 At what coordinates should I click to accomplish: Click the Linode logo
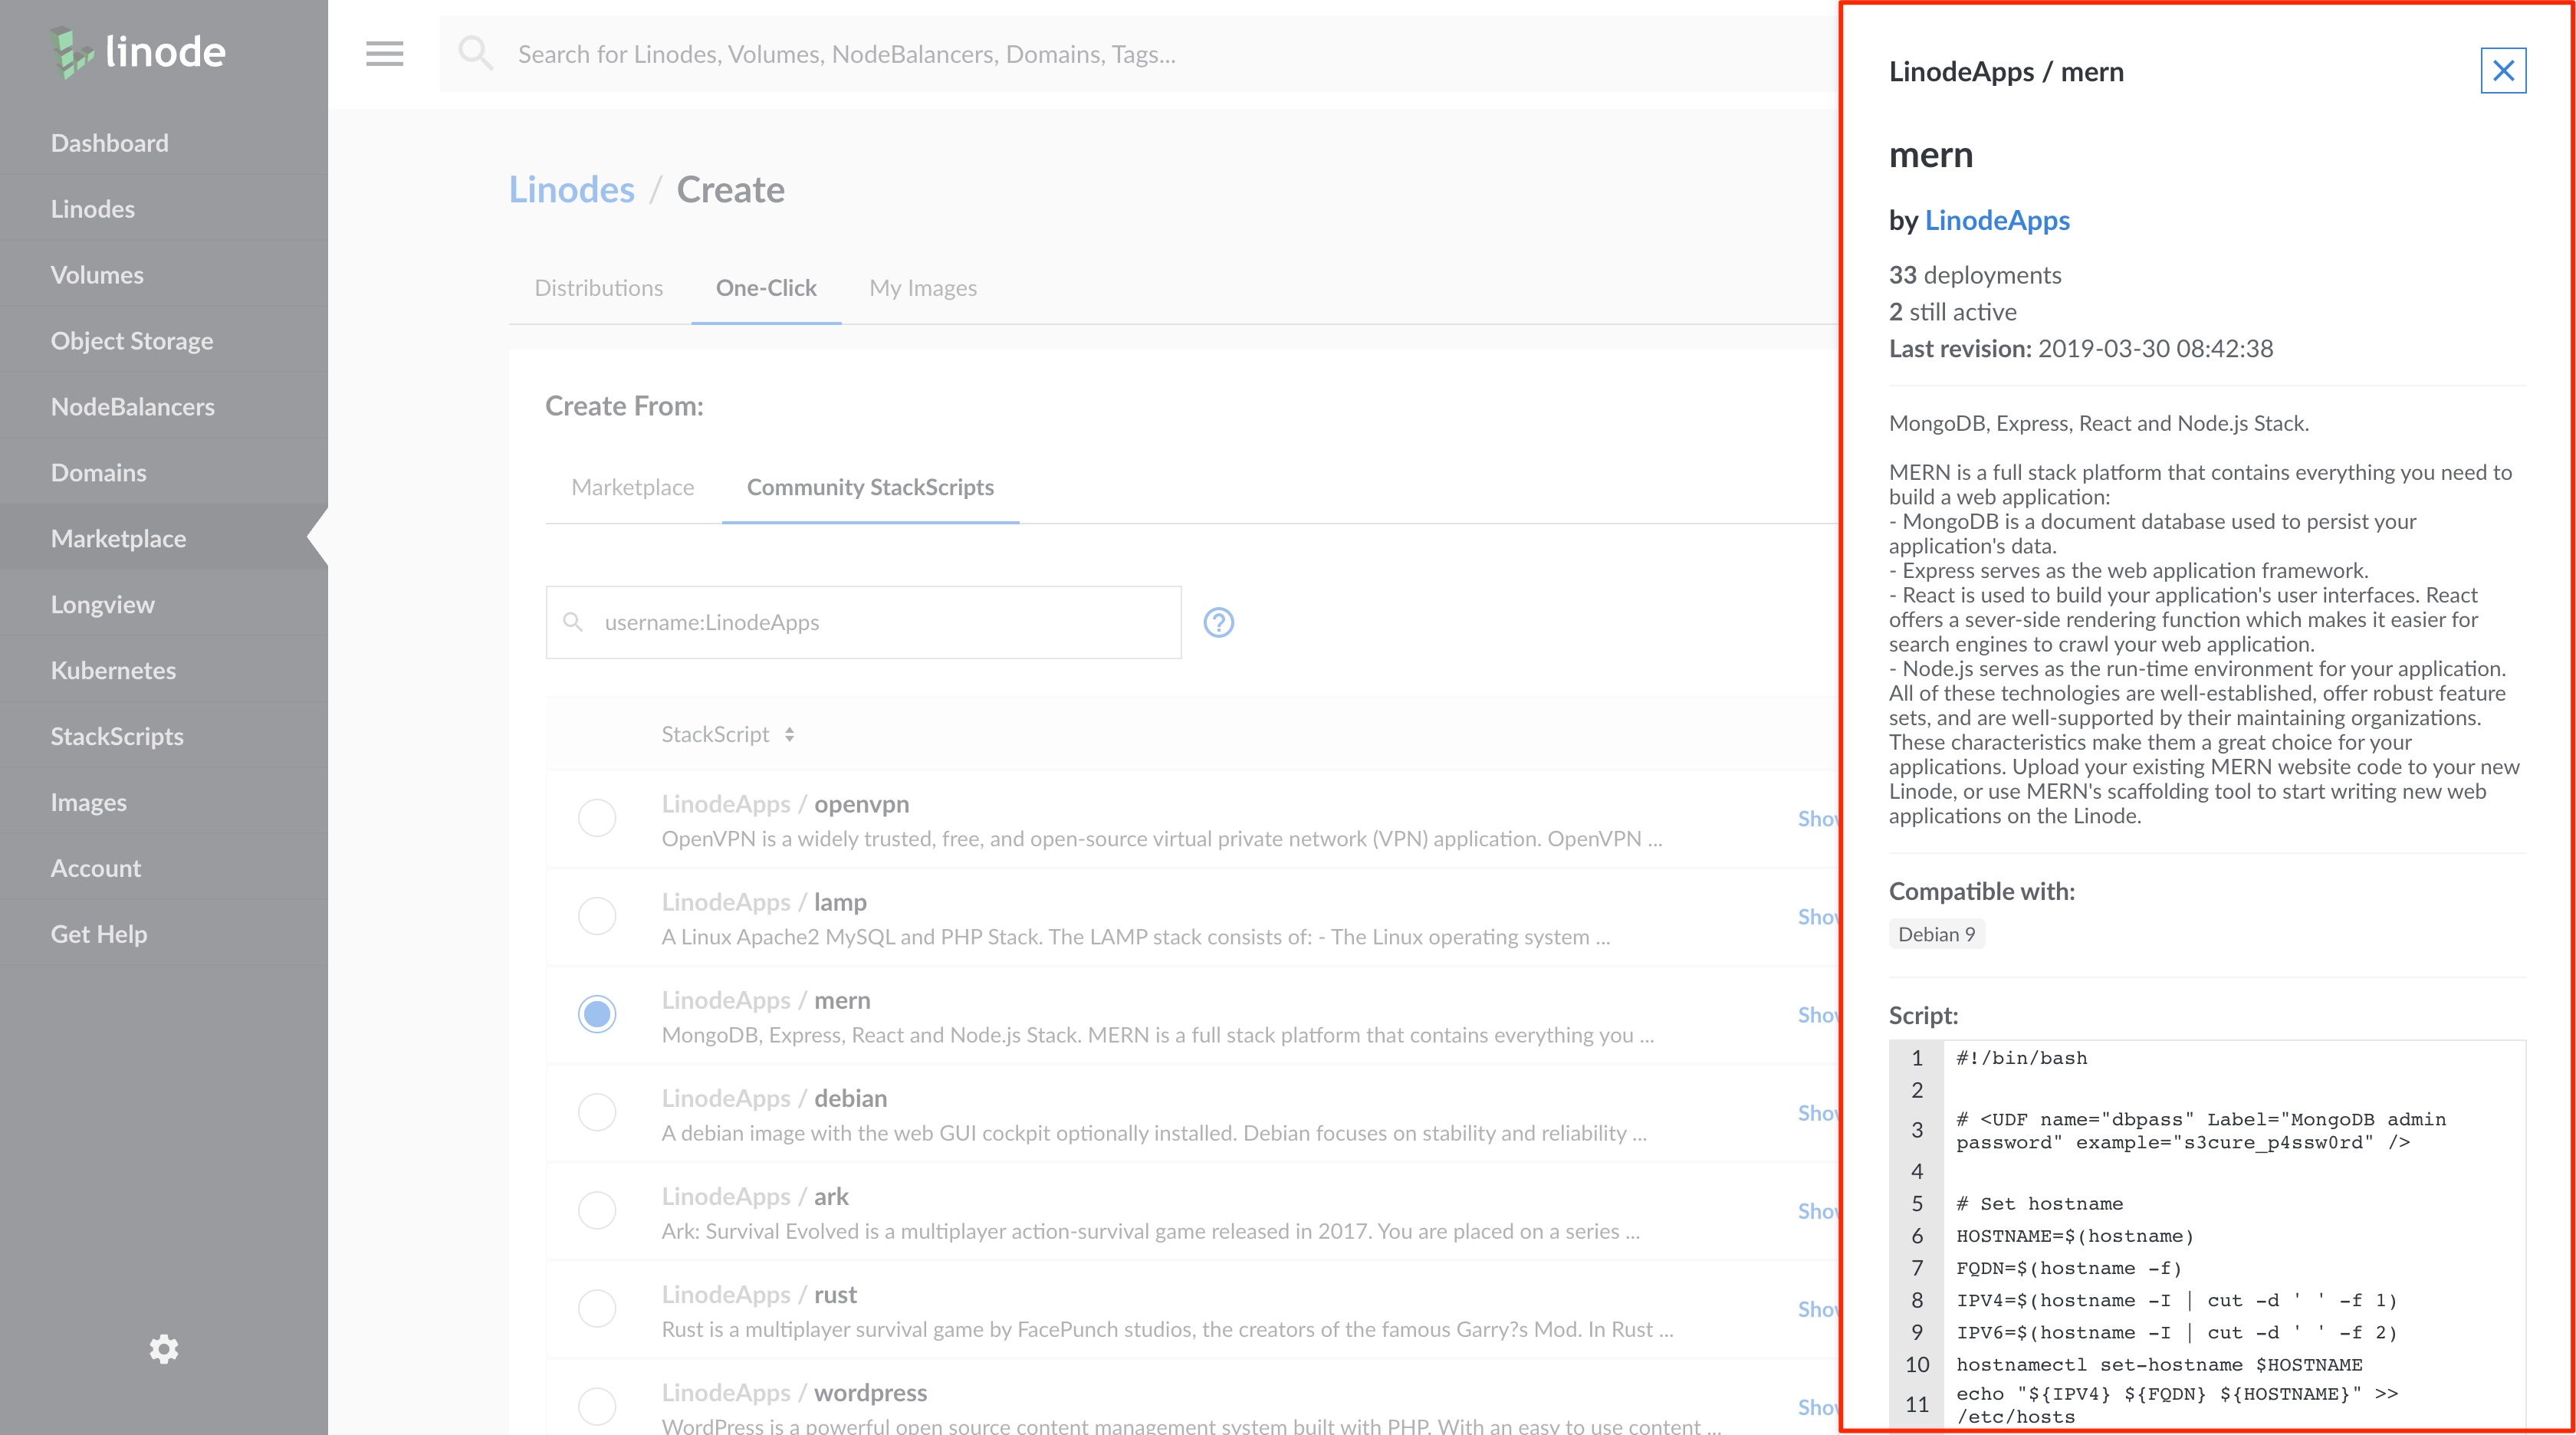[135, 51]
